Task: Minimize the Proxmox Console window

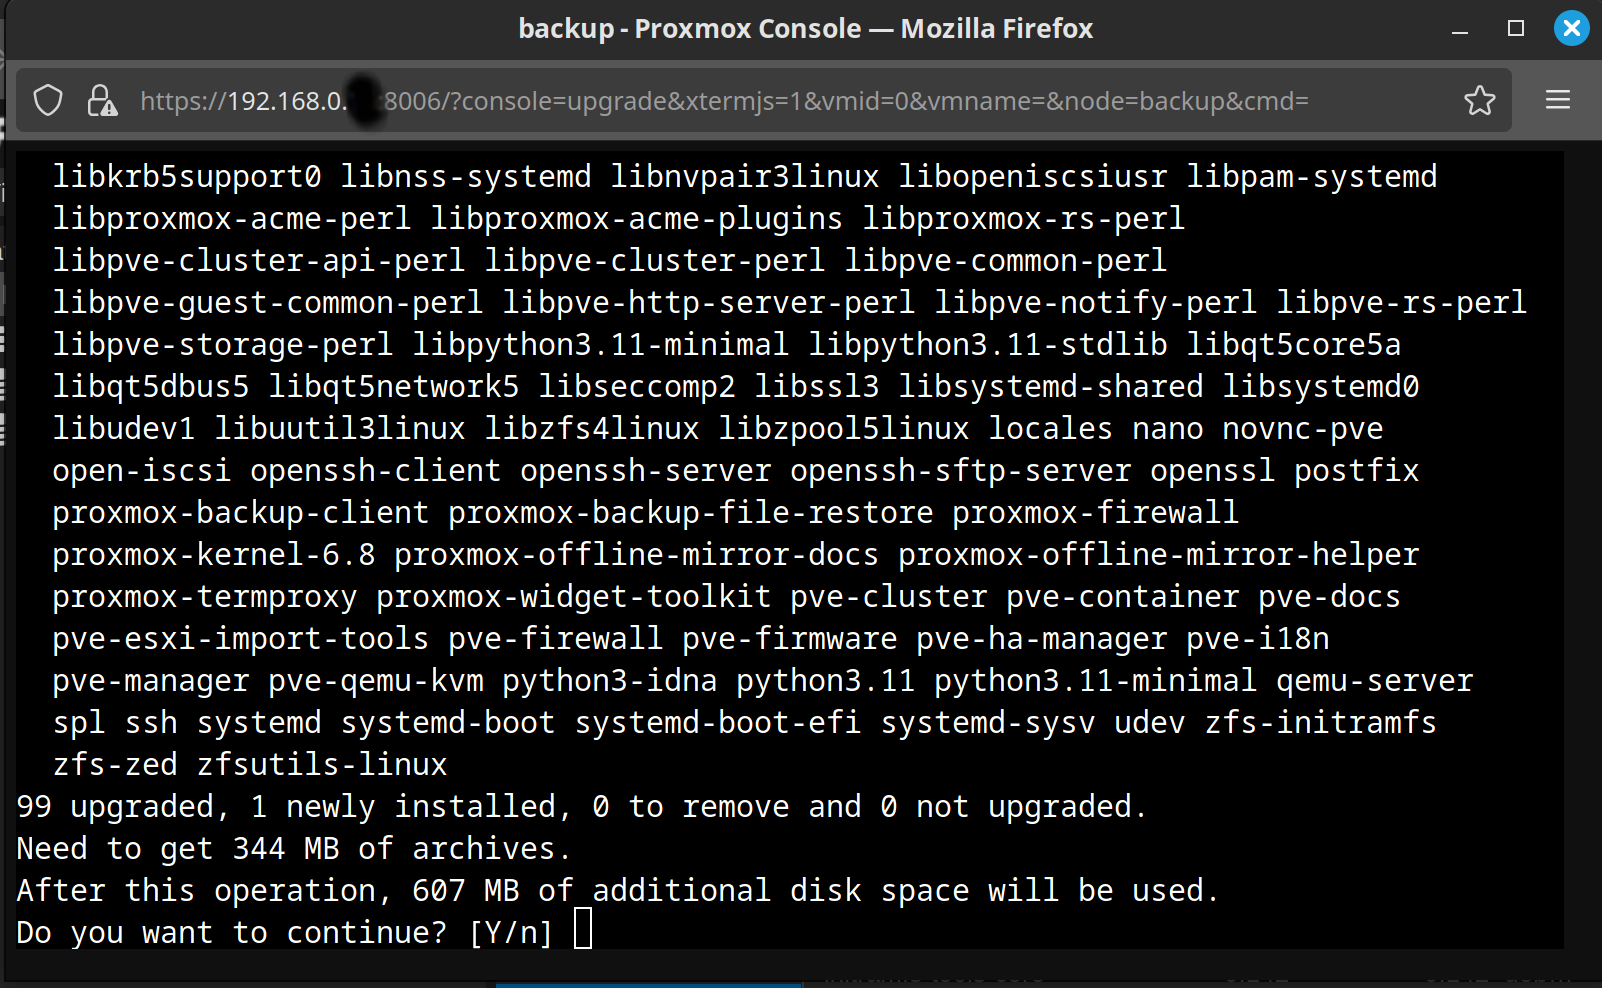Action: click(1459, 29)
